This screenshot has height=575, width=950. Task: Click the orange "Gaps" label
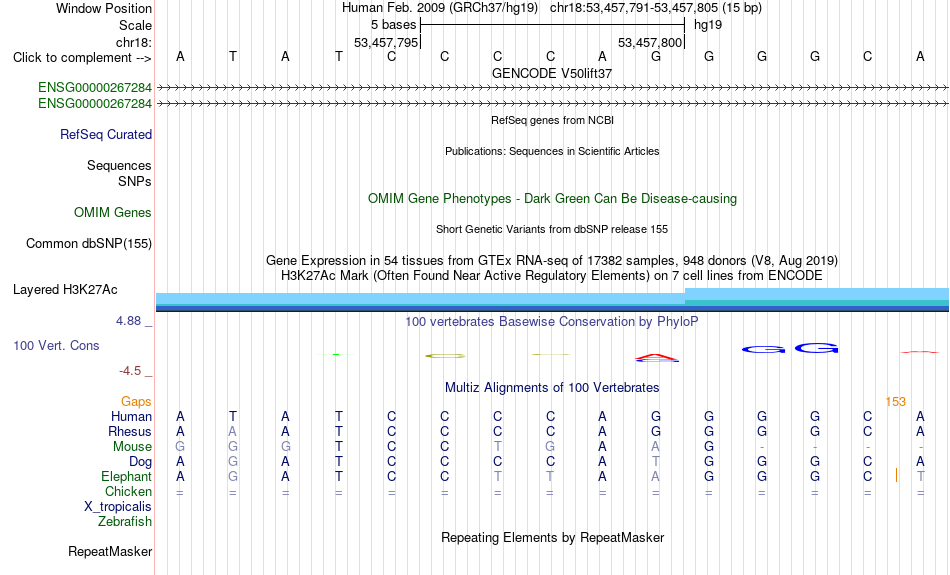tap(136, 402)
